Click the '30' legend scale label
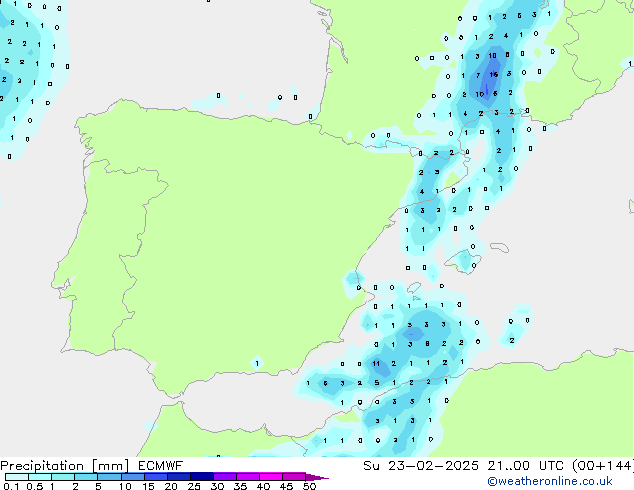 click(217, 486)
